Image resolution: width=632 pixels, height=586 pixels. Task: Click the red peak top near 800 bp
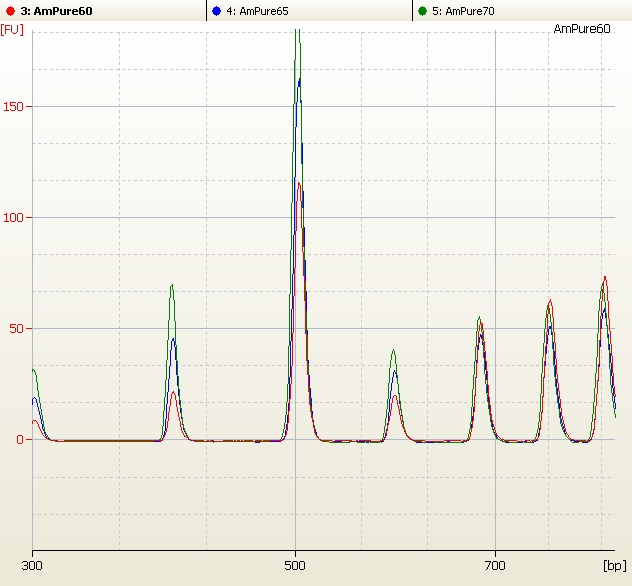pyautogui.click(x=605, y=278)
